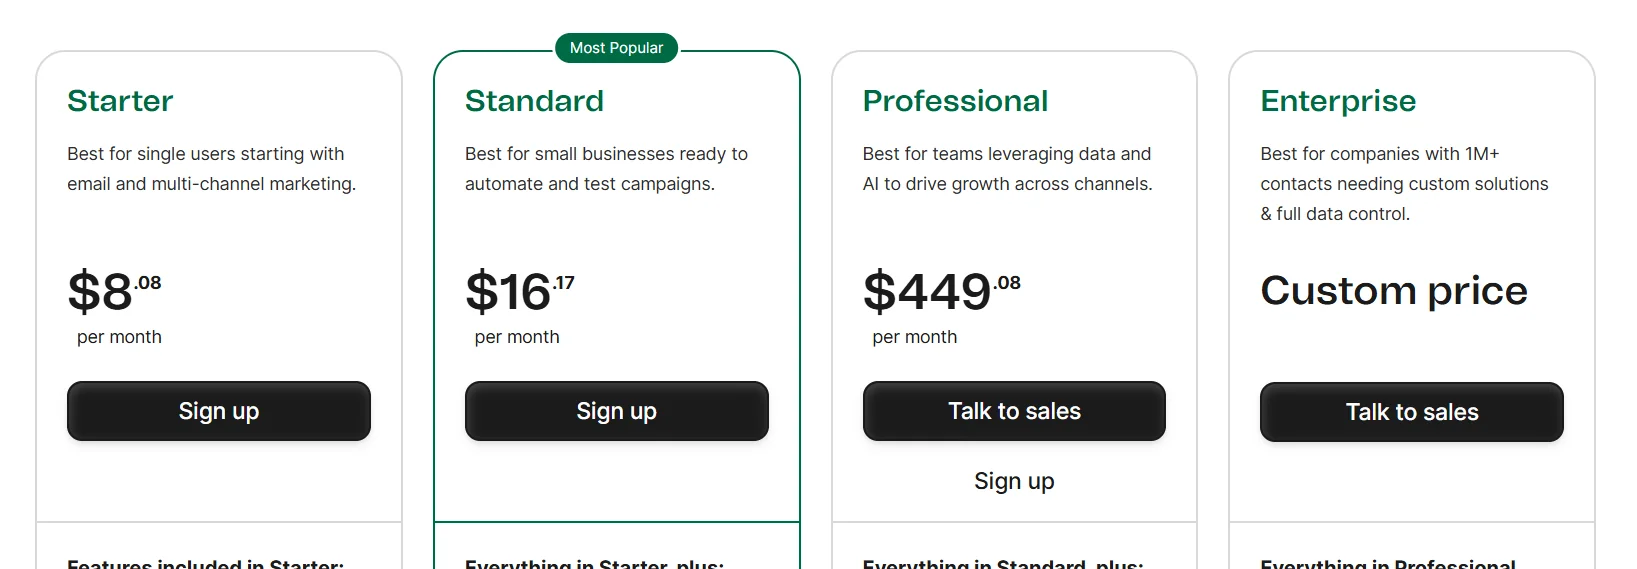The width and height of the screenshot is (1637, 569).
Task: Open the Sign up link below Professional's button
Action: (x=1014, y=481)
